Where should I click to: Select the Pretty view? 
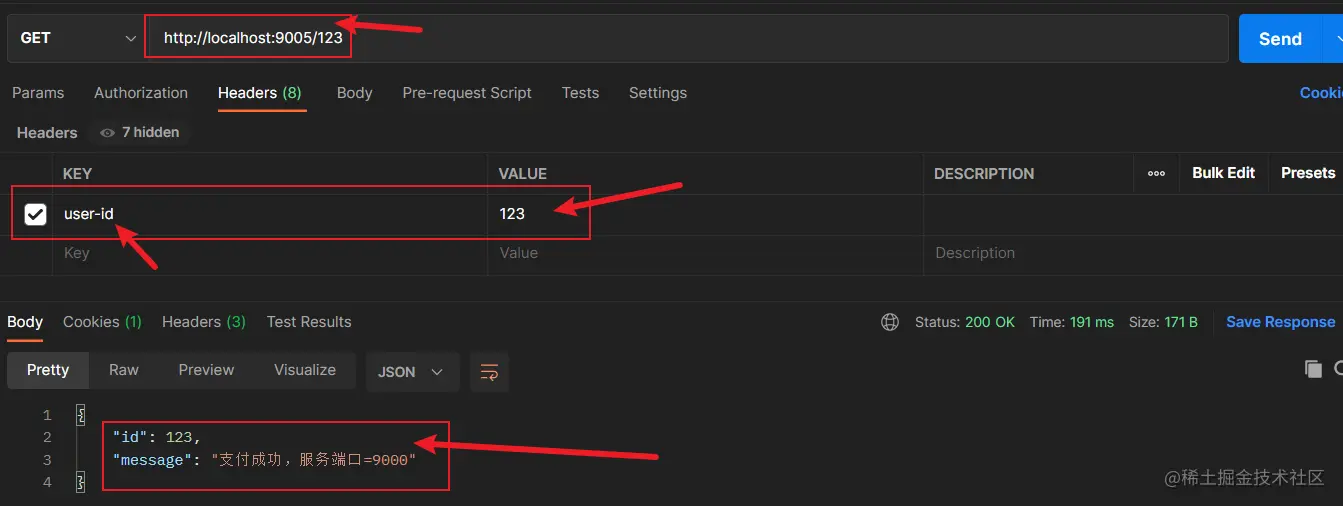coord(48,370)
